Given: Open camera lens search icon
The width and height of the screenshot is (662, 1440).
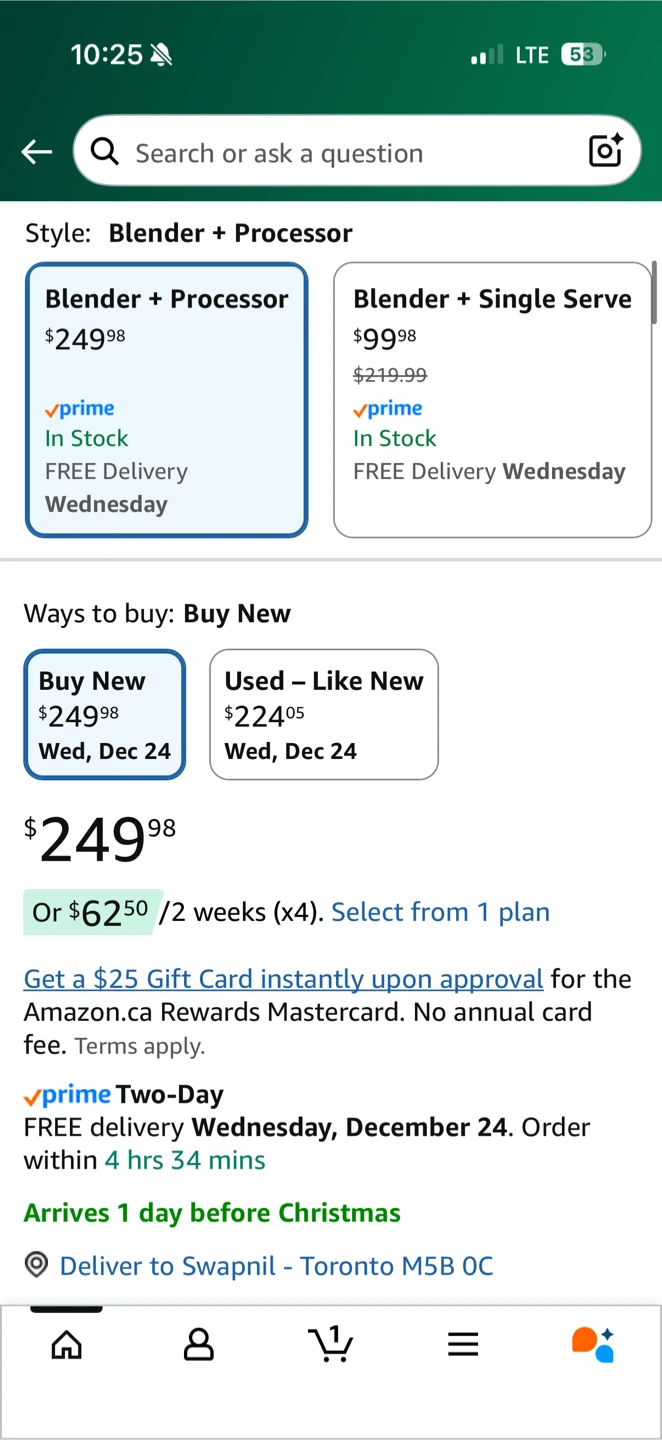Looking at the screenshot, I should (606, 151).
